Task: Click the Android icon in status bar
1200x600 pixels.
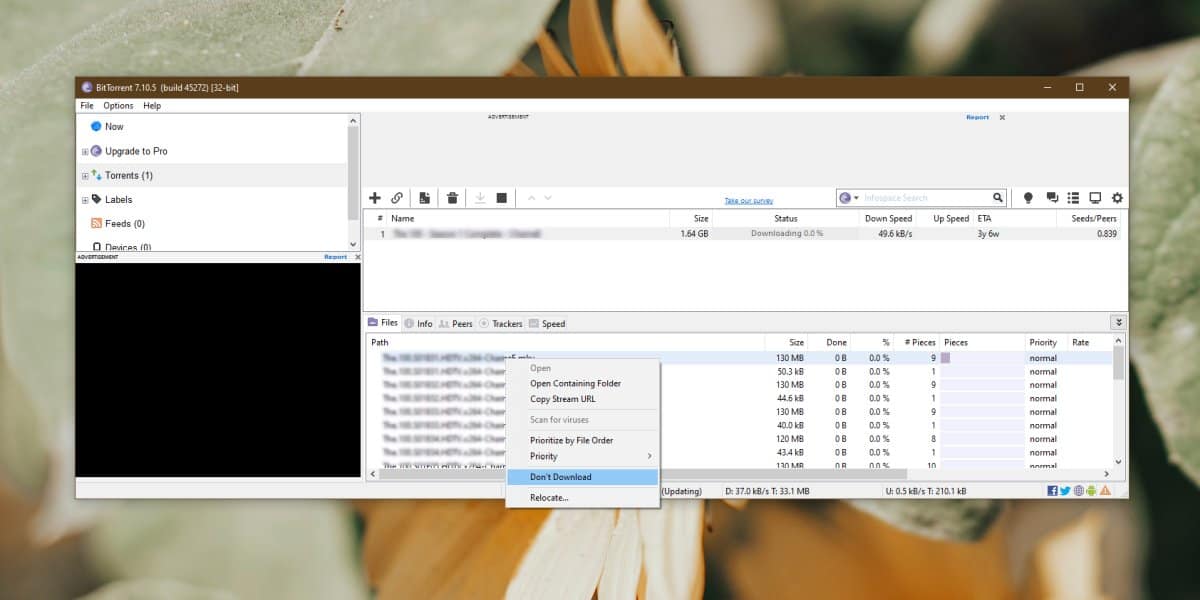Action: (1091, 491)
